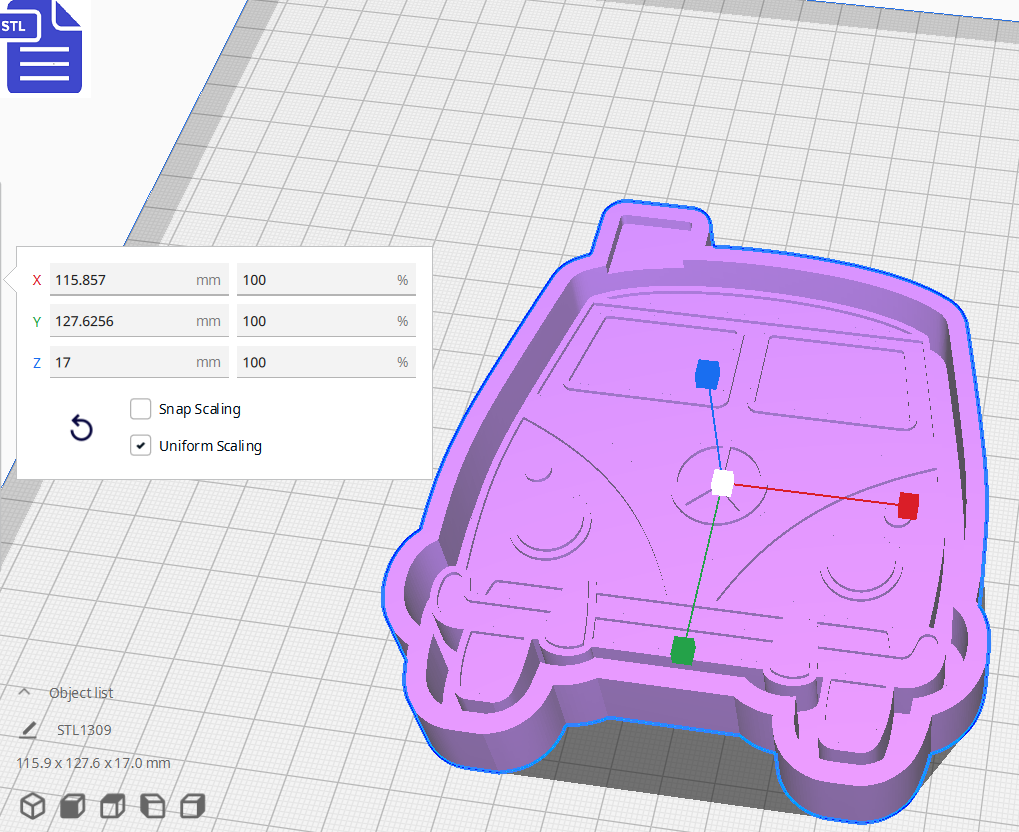The width and height of the screenshot is (1019, 832).
Task: Grab the red X-axis scale handle
Action: (908, 506)
